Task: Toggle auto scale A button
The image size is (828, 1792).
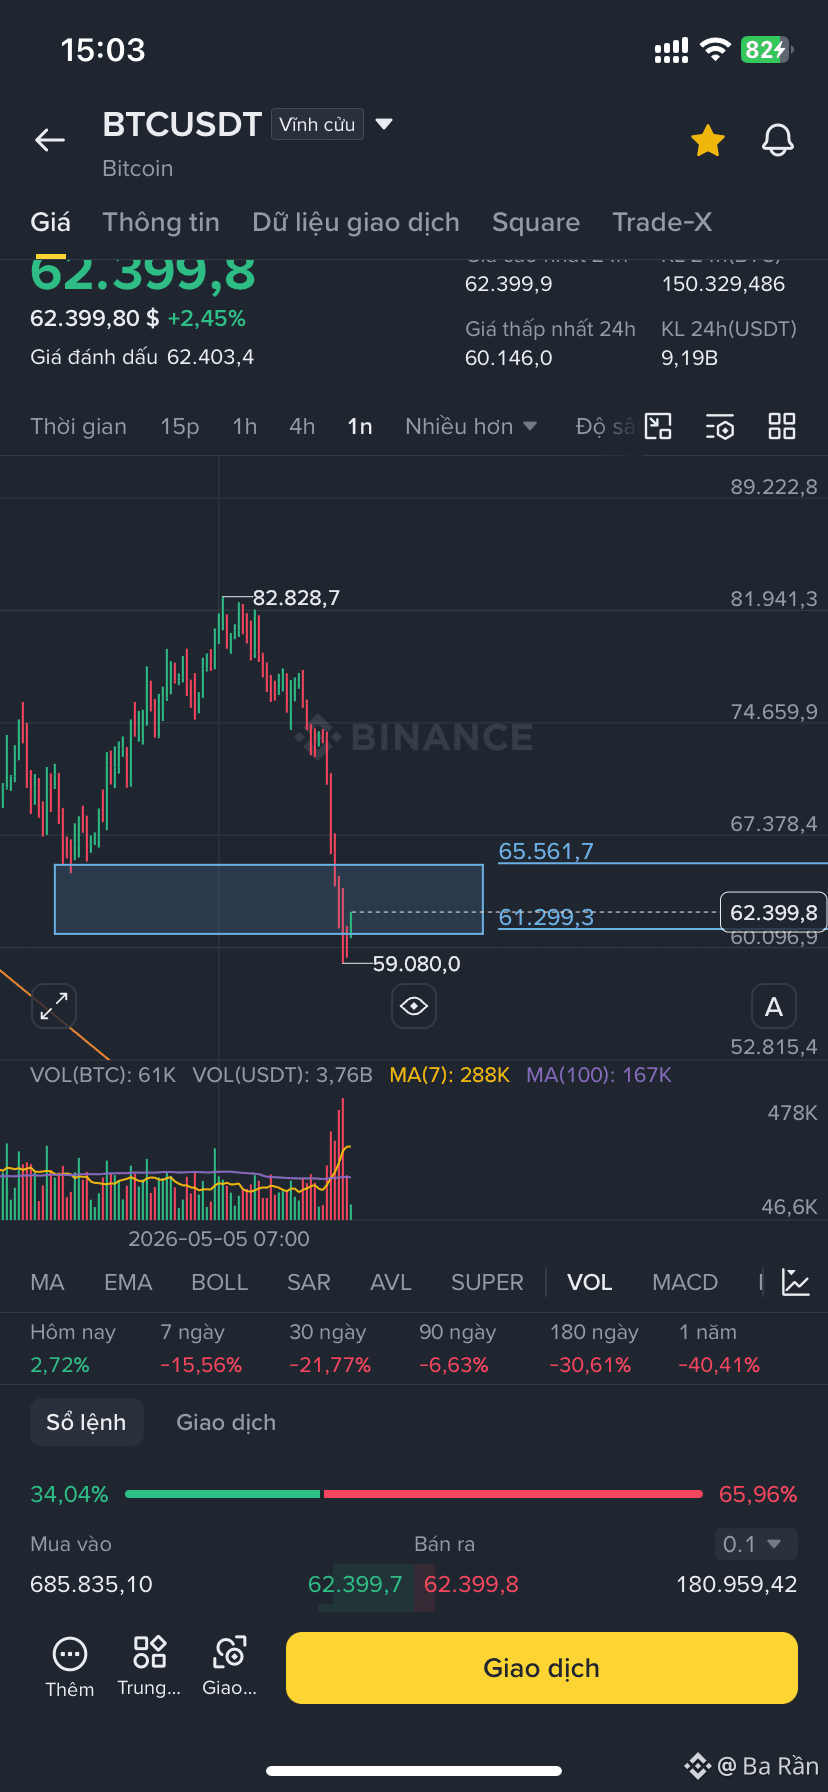Action: point(774,1006)
